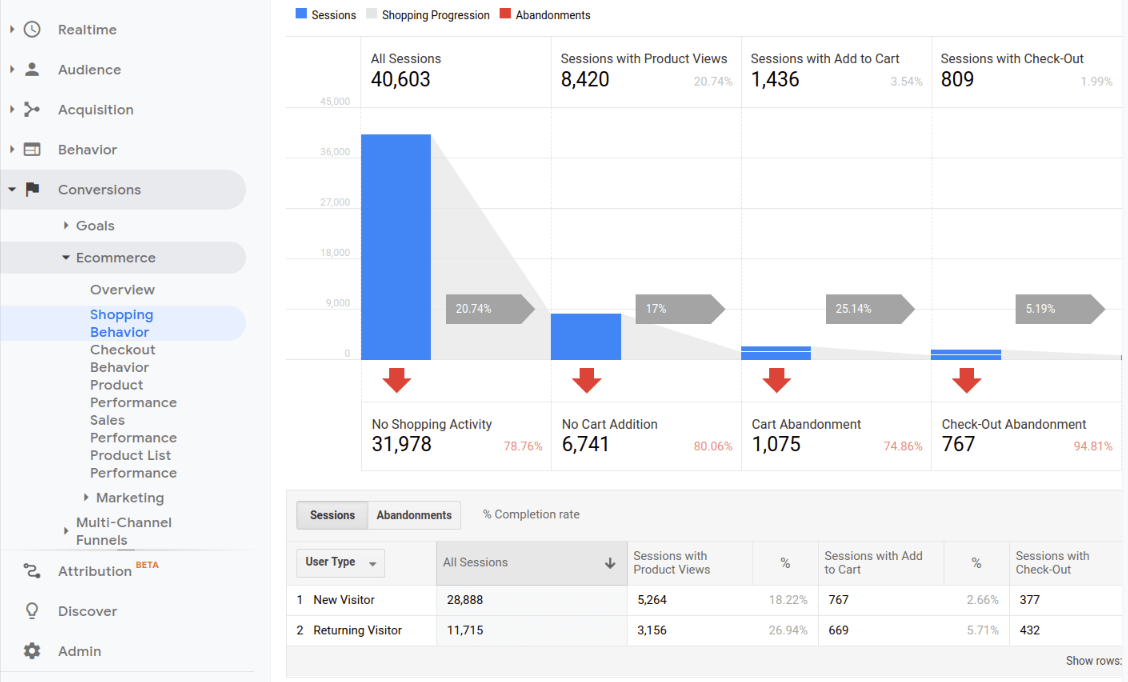Open the User Type dropdown
1128x682 pixels.
(x=341, y=563)
